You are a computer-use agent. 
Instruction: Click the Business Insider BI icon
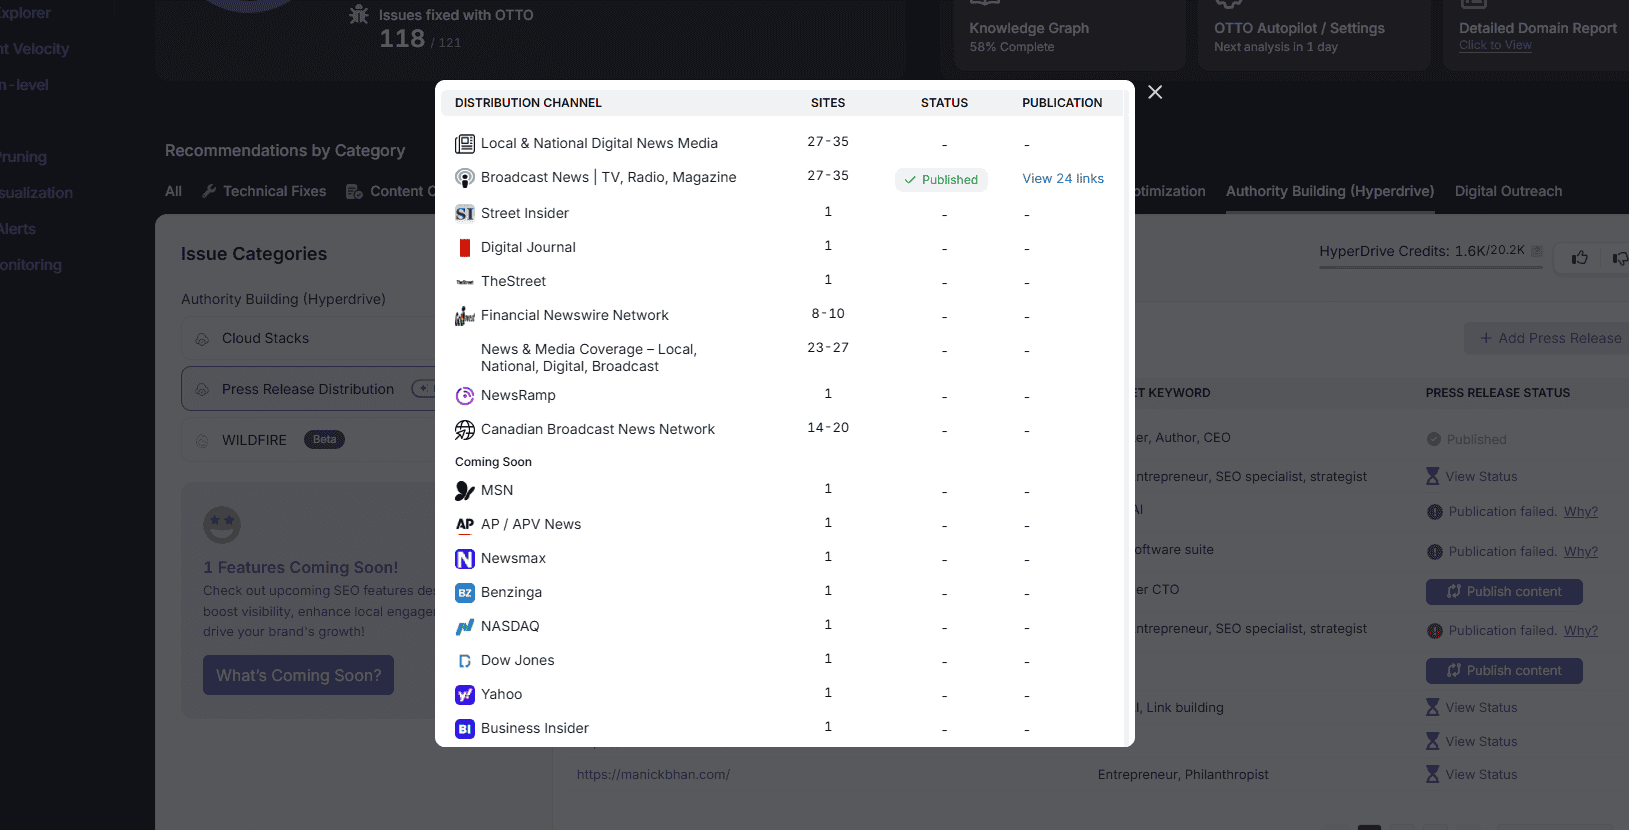pyautogui.click(x=464, y=729)
